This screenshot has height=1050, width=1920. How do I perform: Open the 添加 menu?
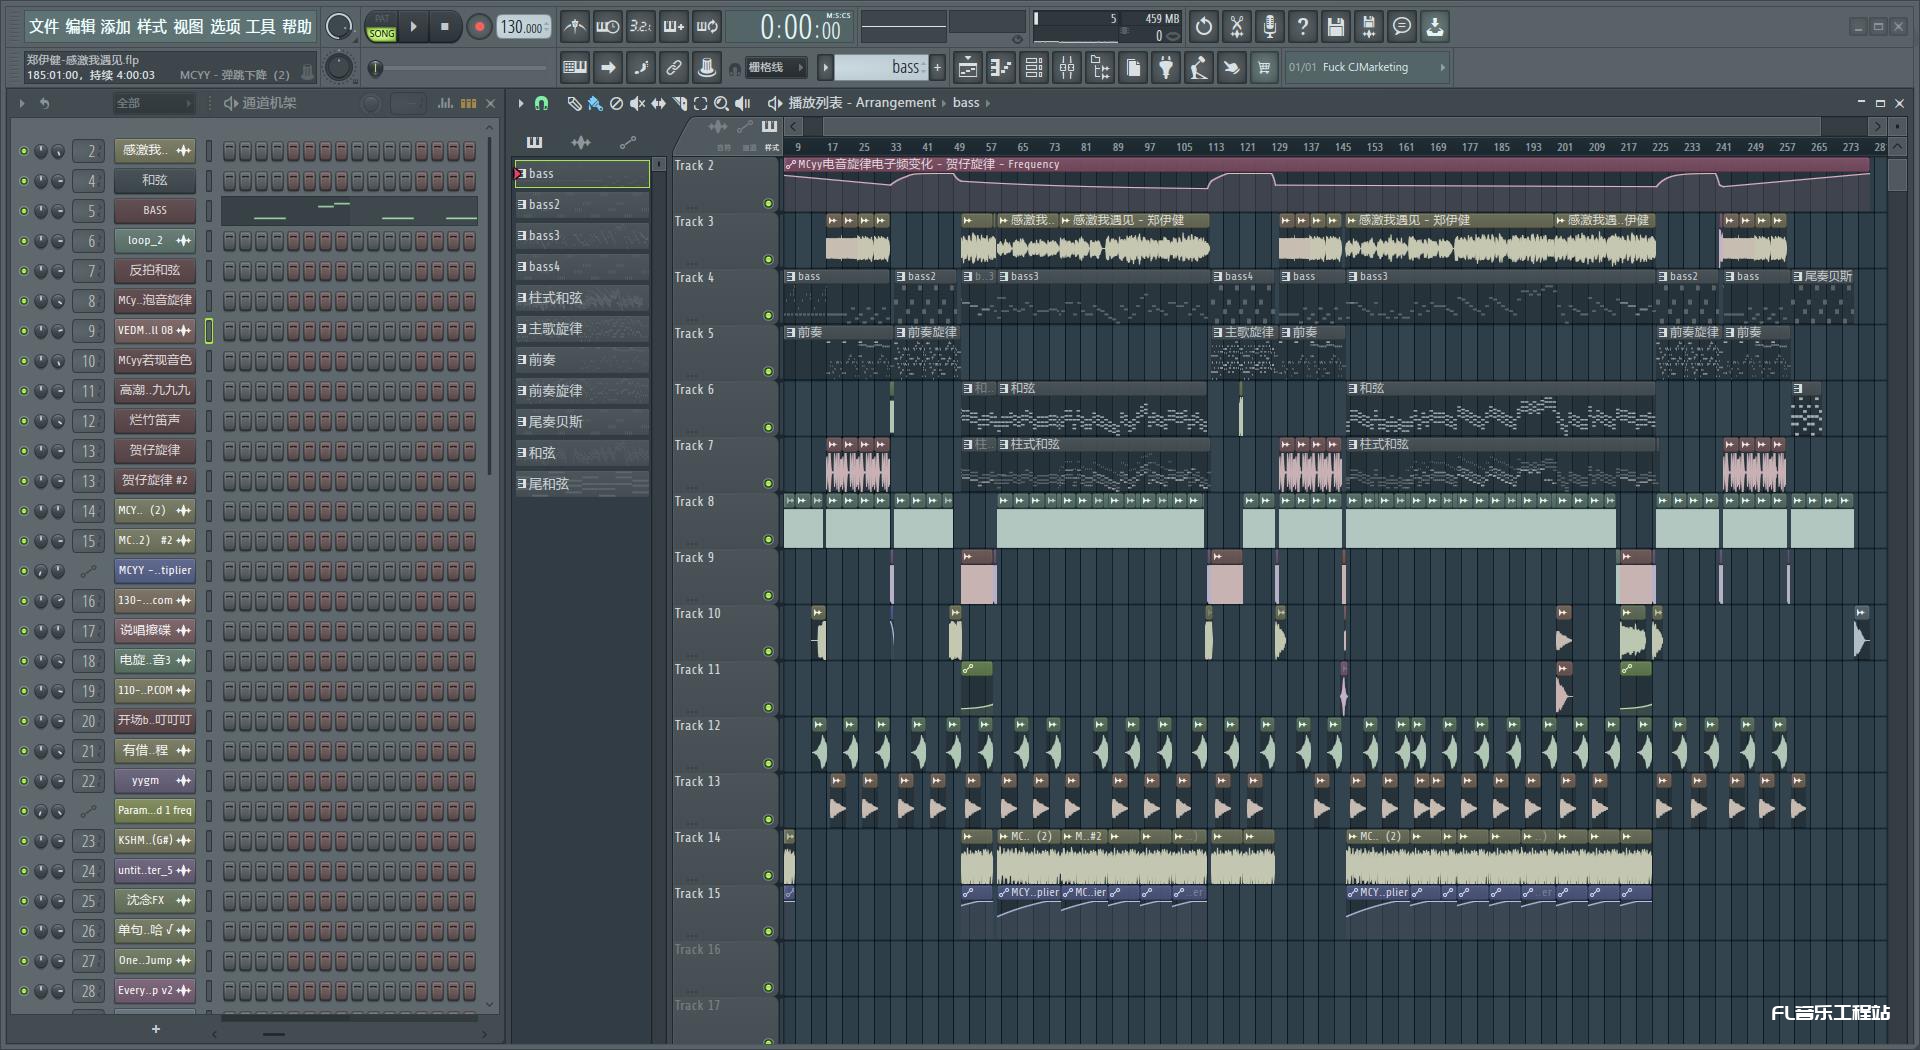(116, 27)
